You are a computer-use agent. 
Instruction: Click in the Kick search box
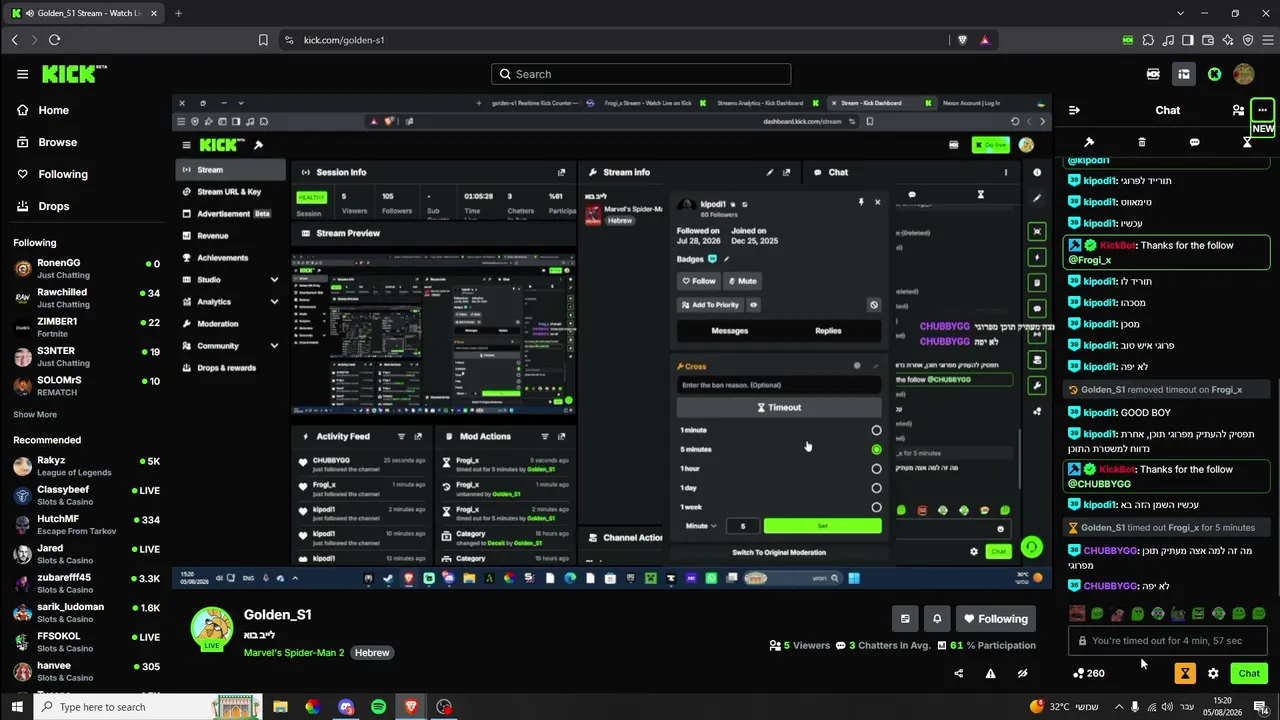(641, 74)
